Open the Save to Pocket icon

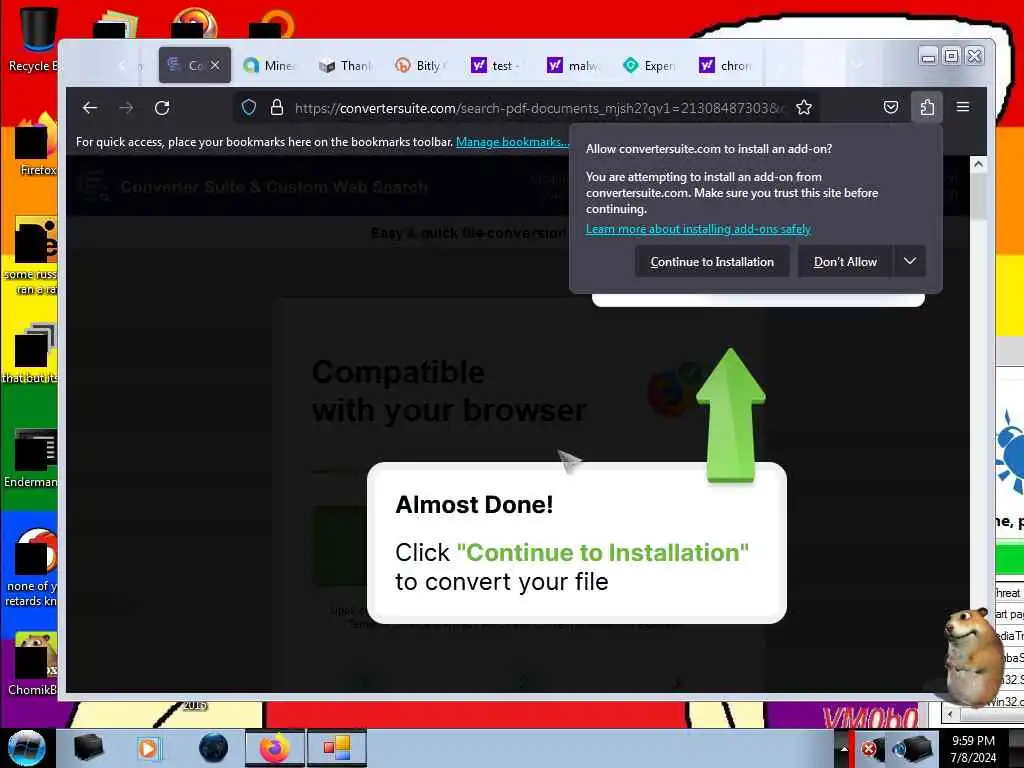(891, 108)
